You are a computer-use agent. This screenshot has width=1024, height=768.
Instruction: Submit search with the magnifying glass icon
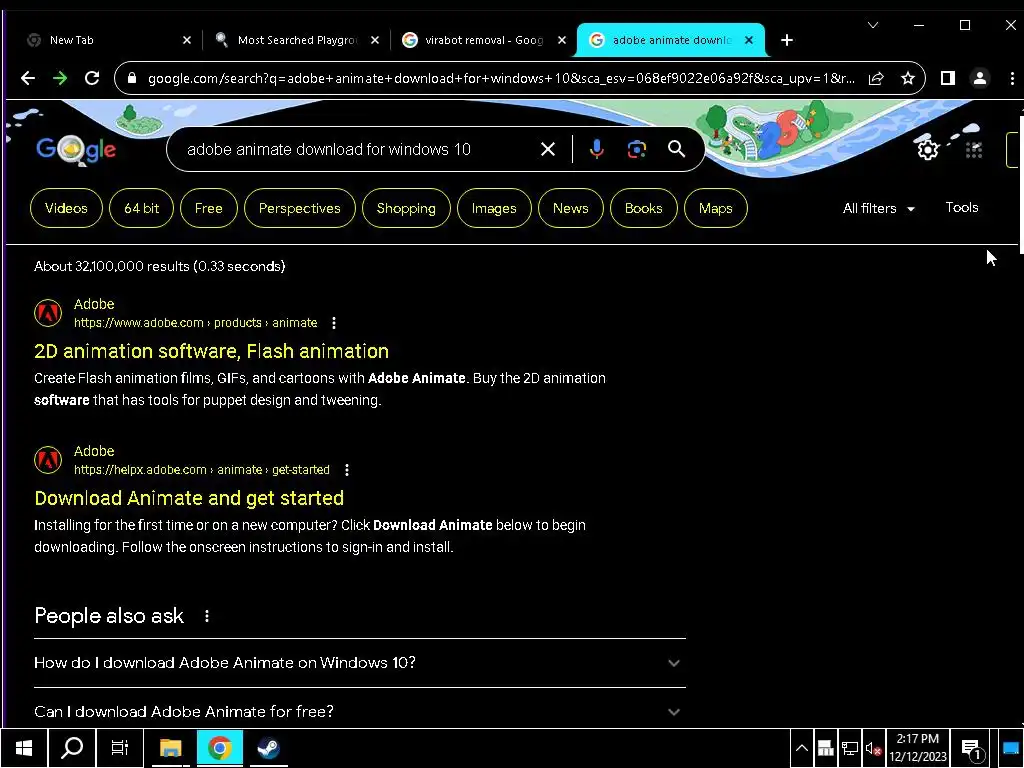tap(677, 149)
